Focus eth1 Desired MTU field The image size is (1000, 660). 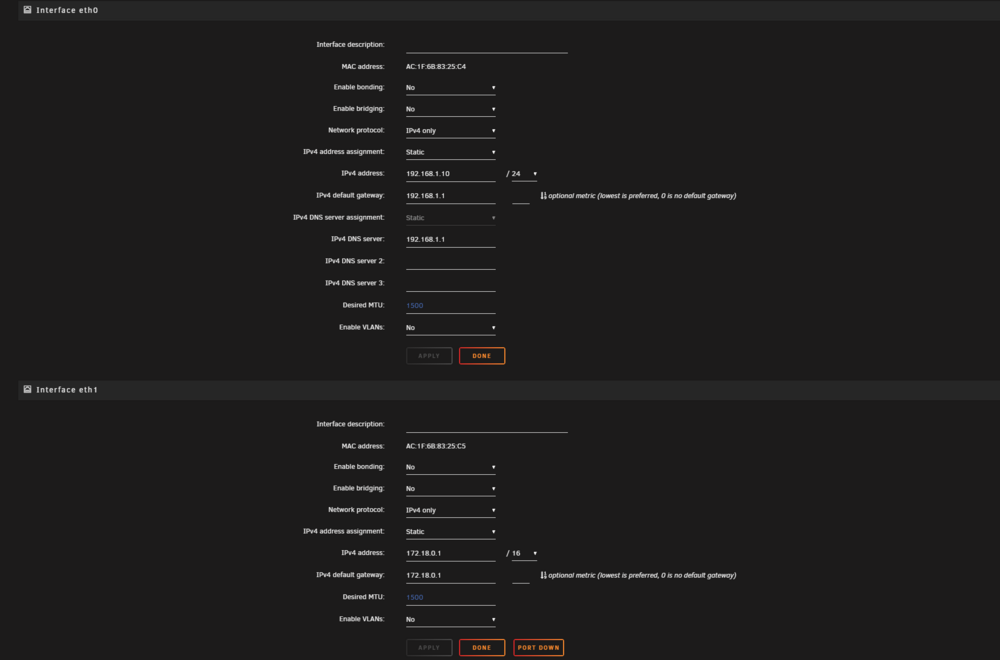point(450,598)
